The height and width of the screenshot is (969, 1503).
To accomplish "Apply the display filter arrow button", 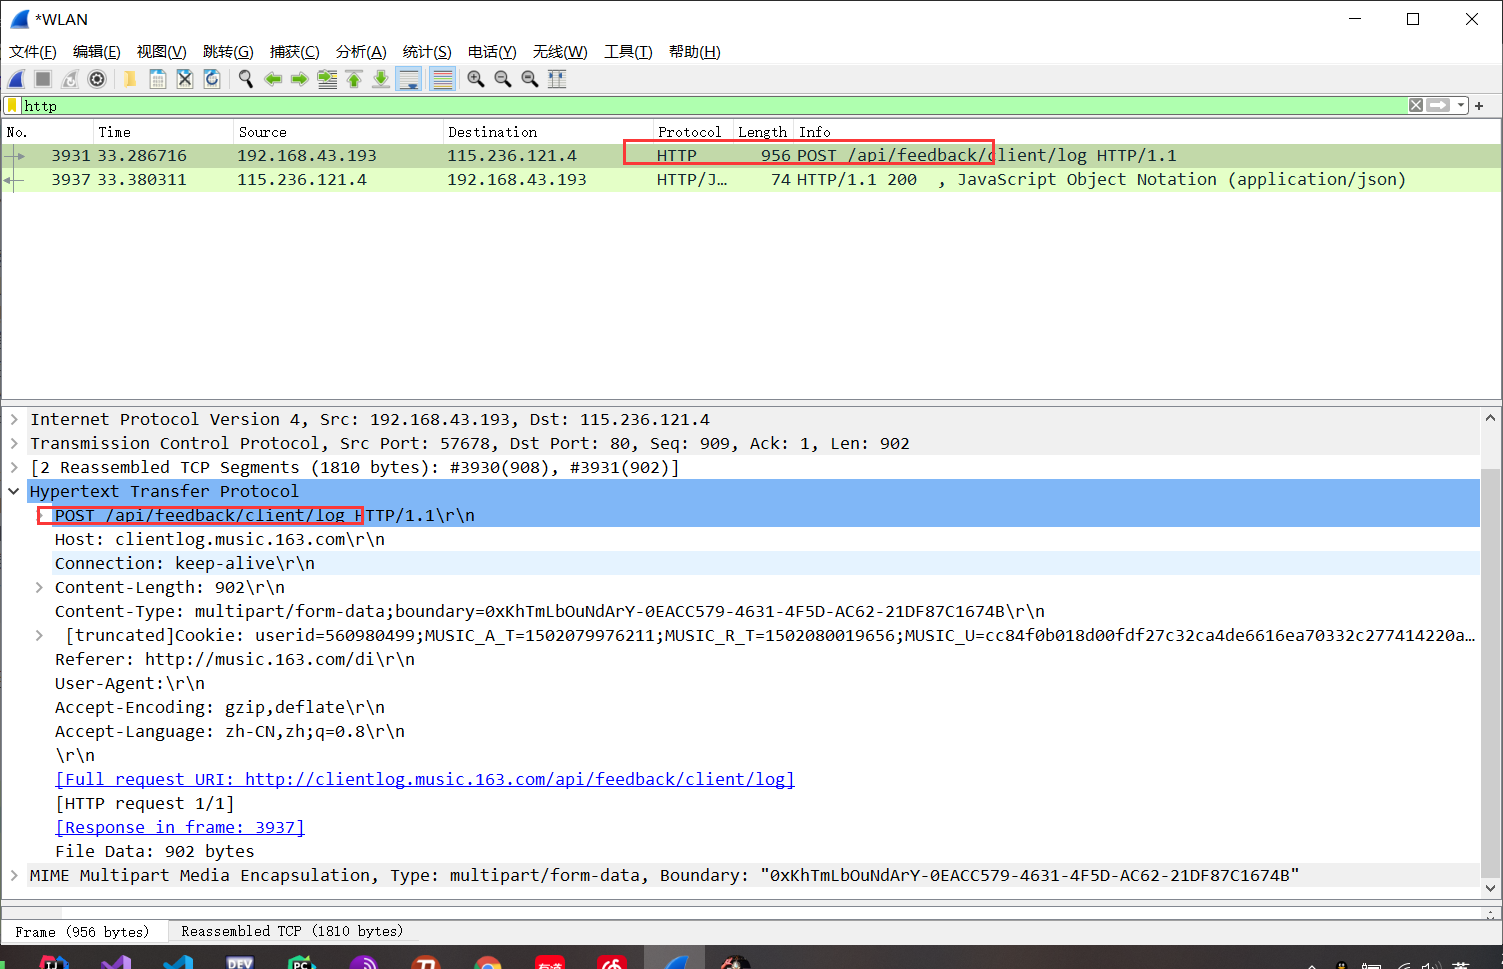I will point(1439,105).
